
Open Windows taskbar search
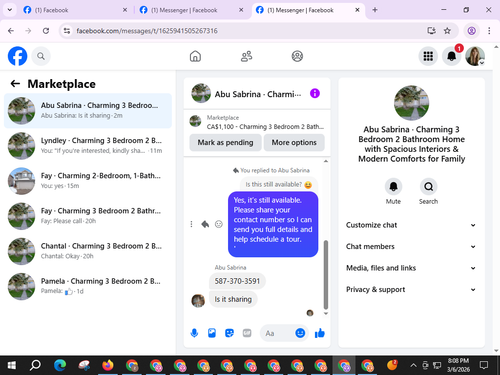tap(35, 365)
